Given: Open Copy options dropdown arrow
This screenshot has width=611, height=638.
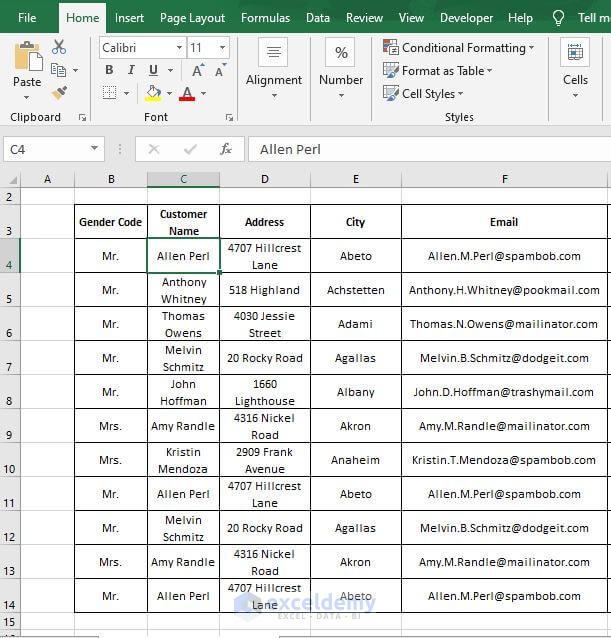Looking at the screenshot, I should tap(76, 70).
